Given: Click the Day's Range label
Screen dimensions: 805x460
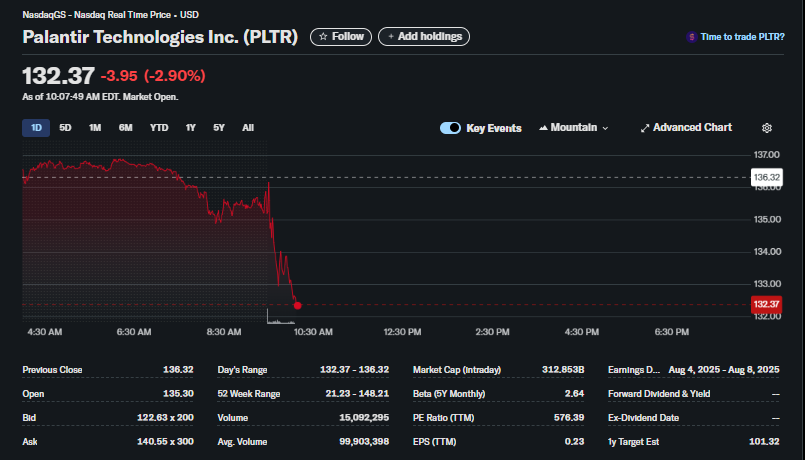Looking at the screenshot, I should pyautogui.click(x=242, y=370).
